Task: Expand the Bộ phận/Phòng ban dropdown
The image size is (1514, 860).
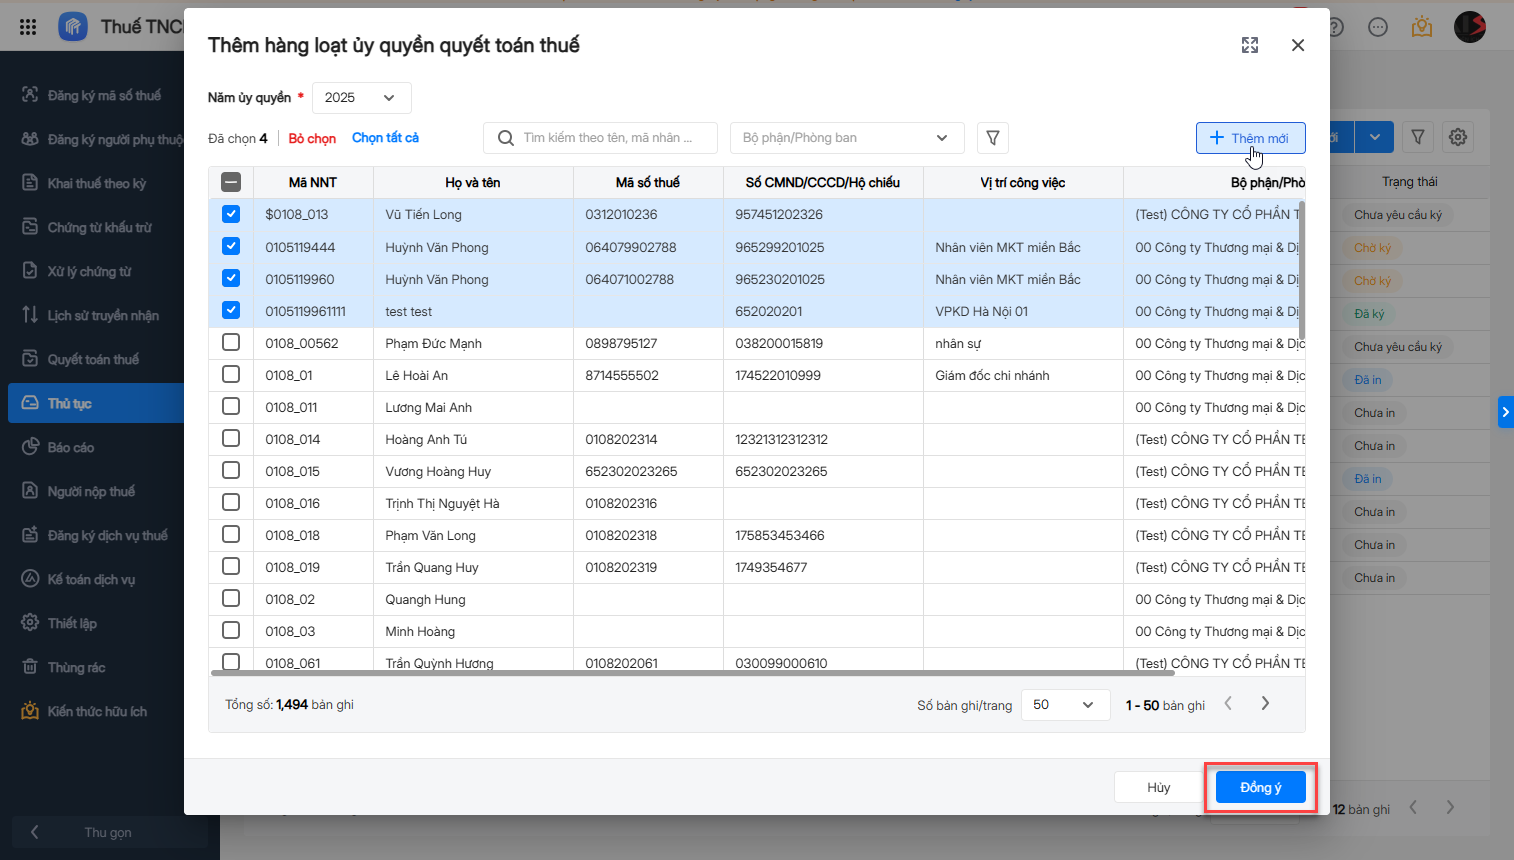Action: 846,138
